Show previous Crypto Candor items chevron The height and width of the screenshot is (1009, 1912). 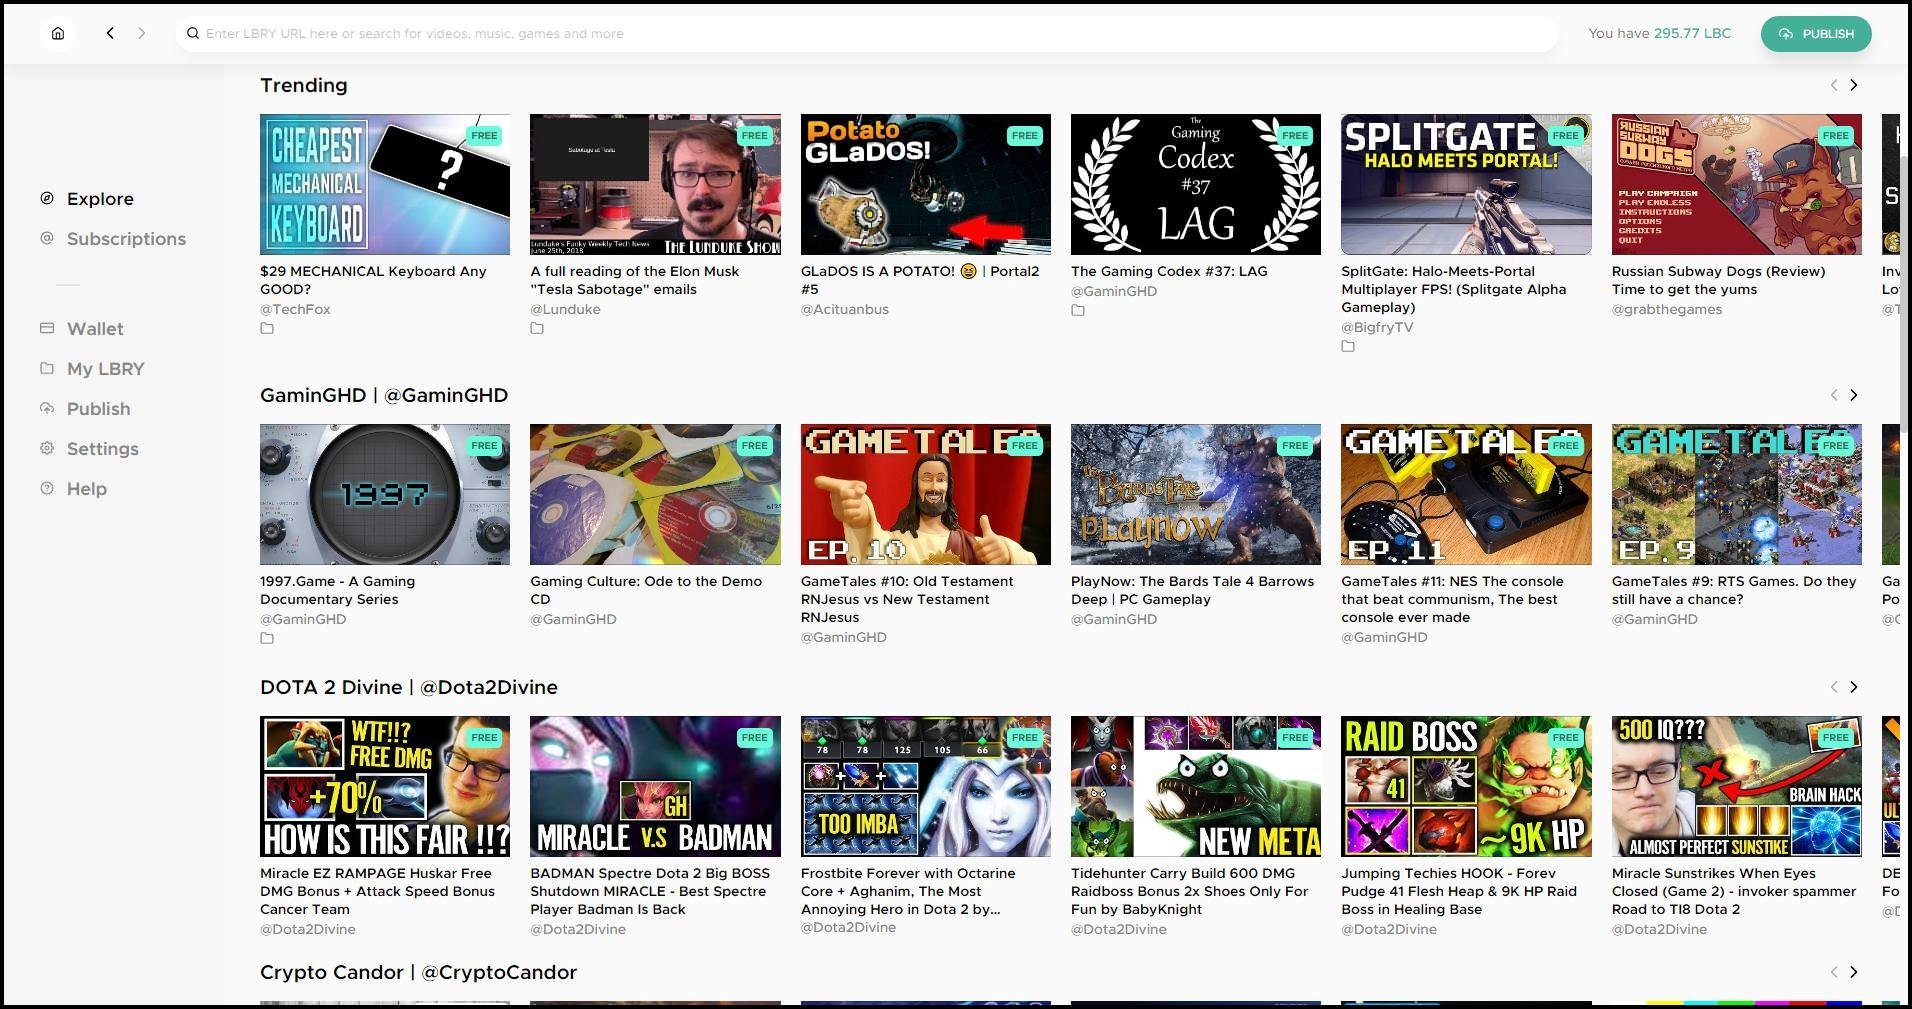tap(1833, 972)
